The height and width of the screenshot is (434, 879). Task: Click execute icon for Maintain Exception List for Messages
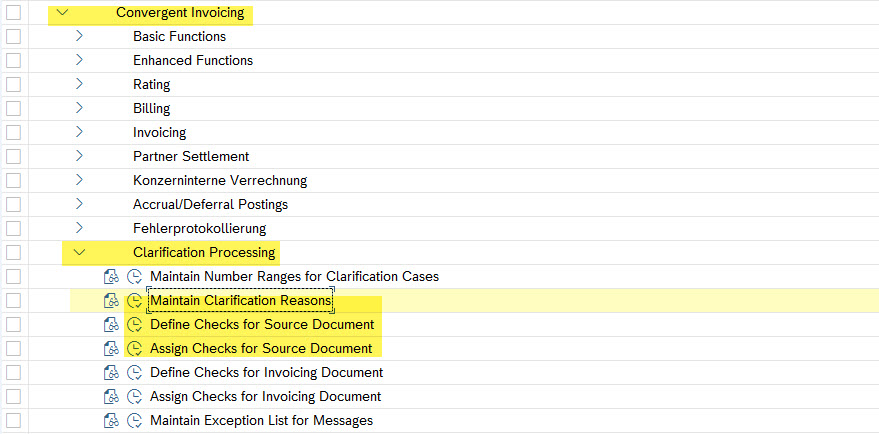click(136, 421)
